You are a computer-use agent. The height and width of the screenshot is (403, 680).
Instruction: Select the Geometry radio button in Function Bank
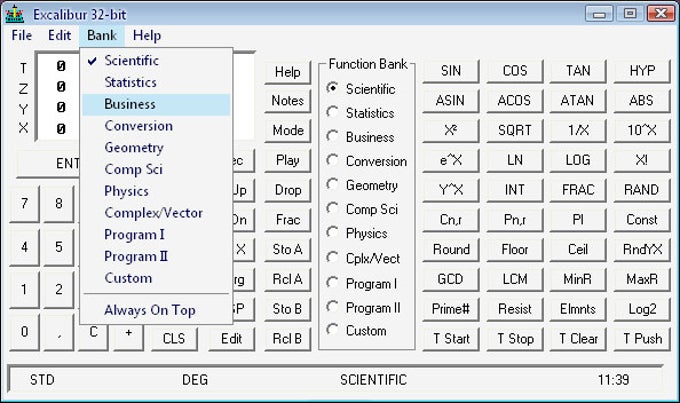click(x=333, y=185)
